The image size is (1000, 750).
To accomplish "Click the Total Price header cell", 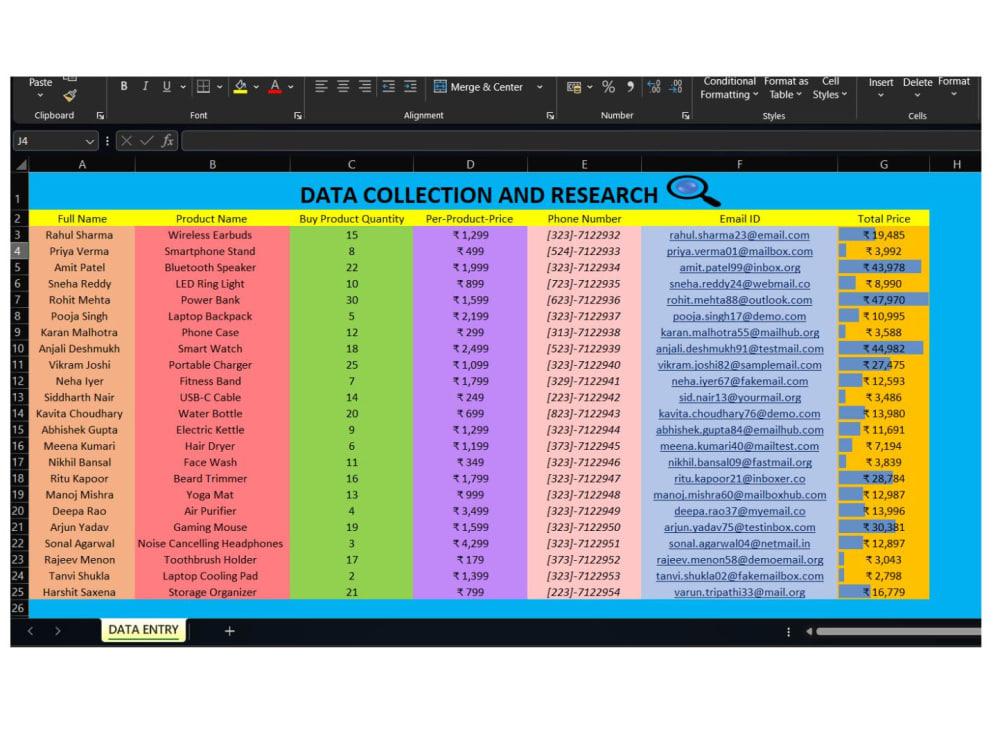I will click(883, 219).
